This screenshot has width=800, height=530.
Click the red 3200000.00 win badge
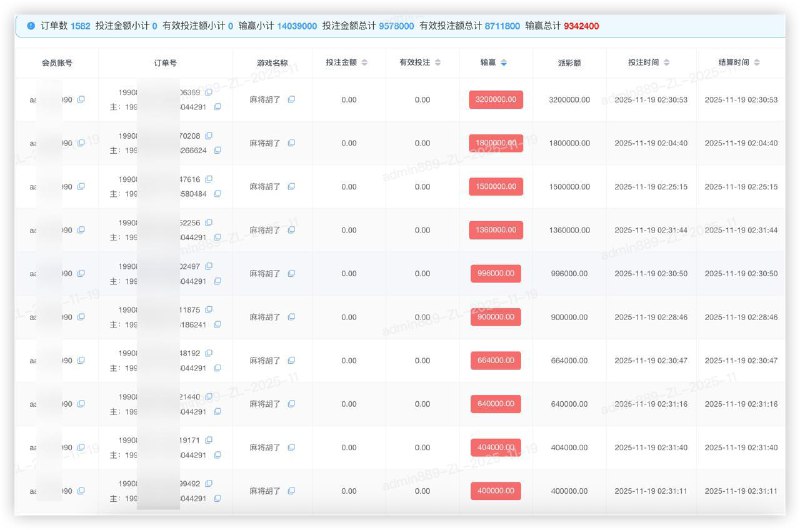click(496, 99)
